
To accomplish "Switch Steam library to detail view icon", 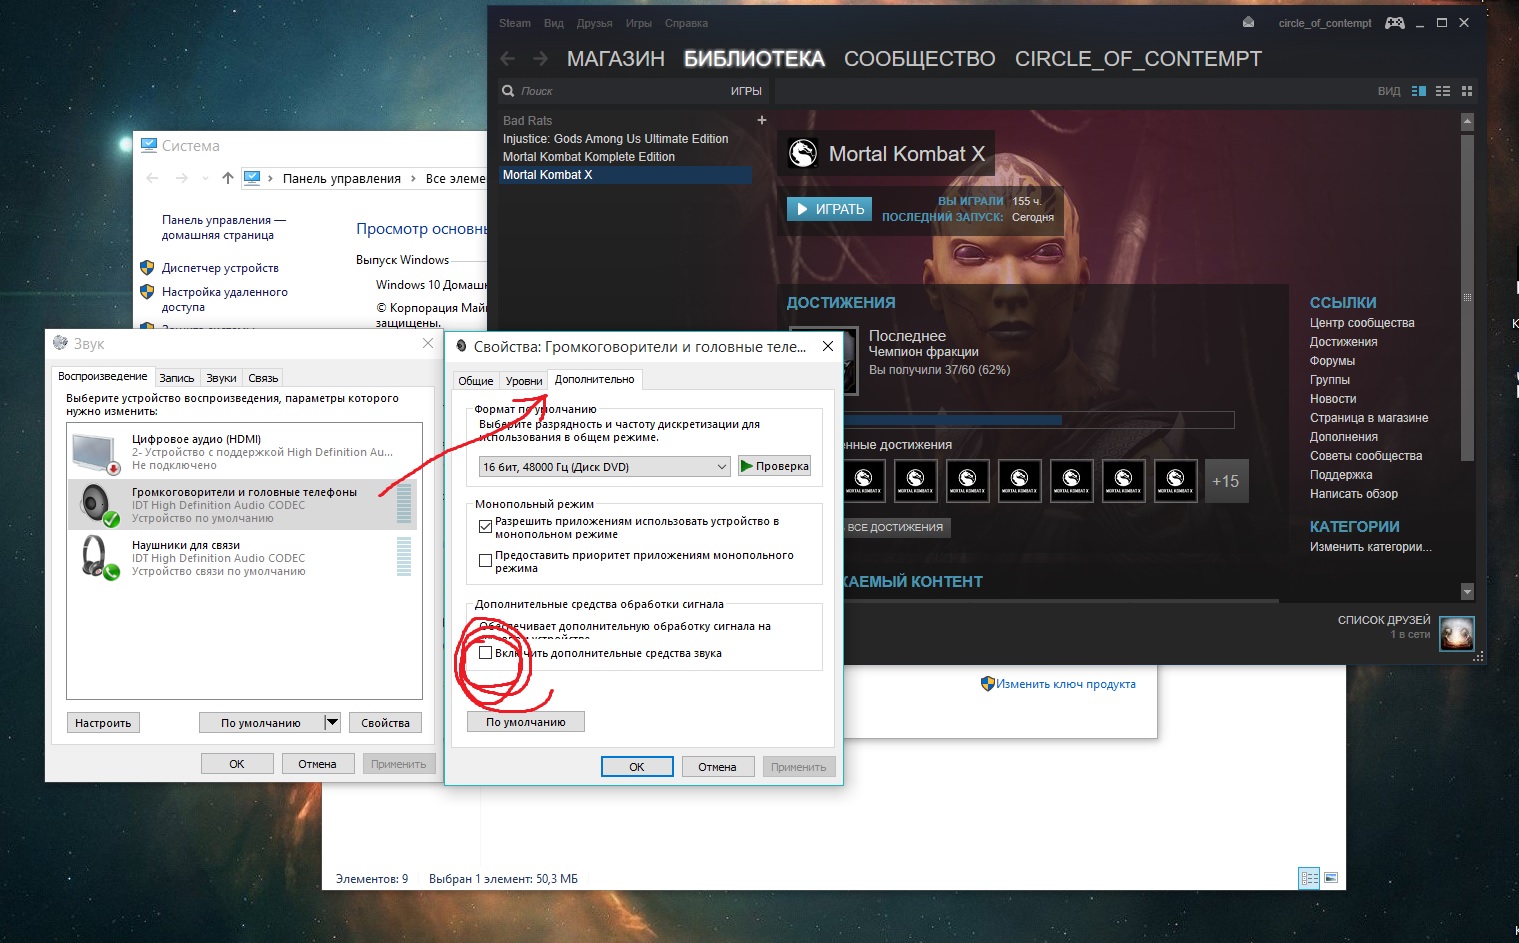I will click(1418, 91).
